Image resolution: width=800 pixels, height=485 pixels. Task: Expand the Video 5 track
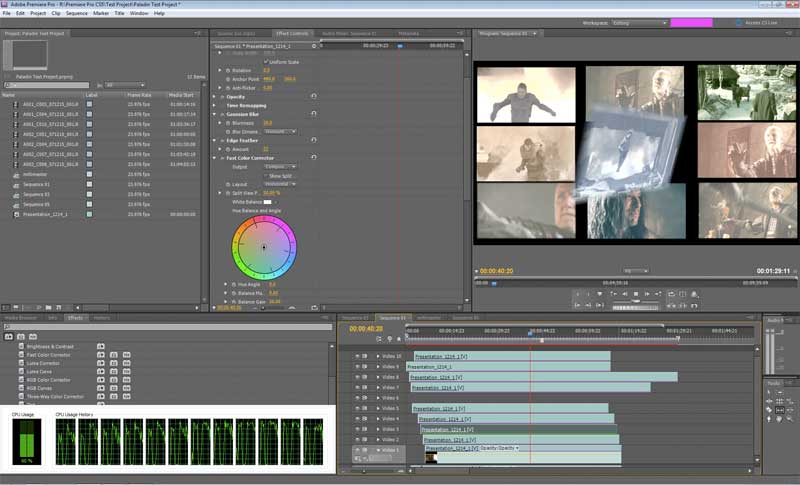pos(377,408)
